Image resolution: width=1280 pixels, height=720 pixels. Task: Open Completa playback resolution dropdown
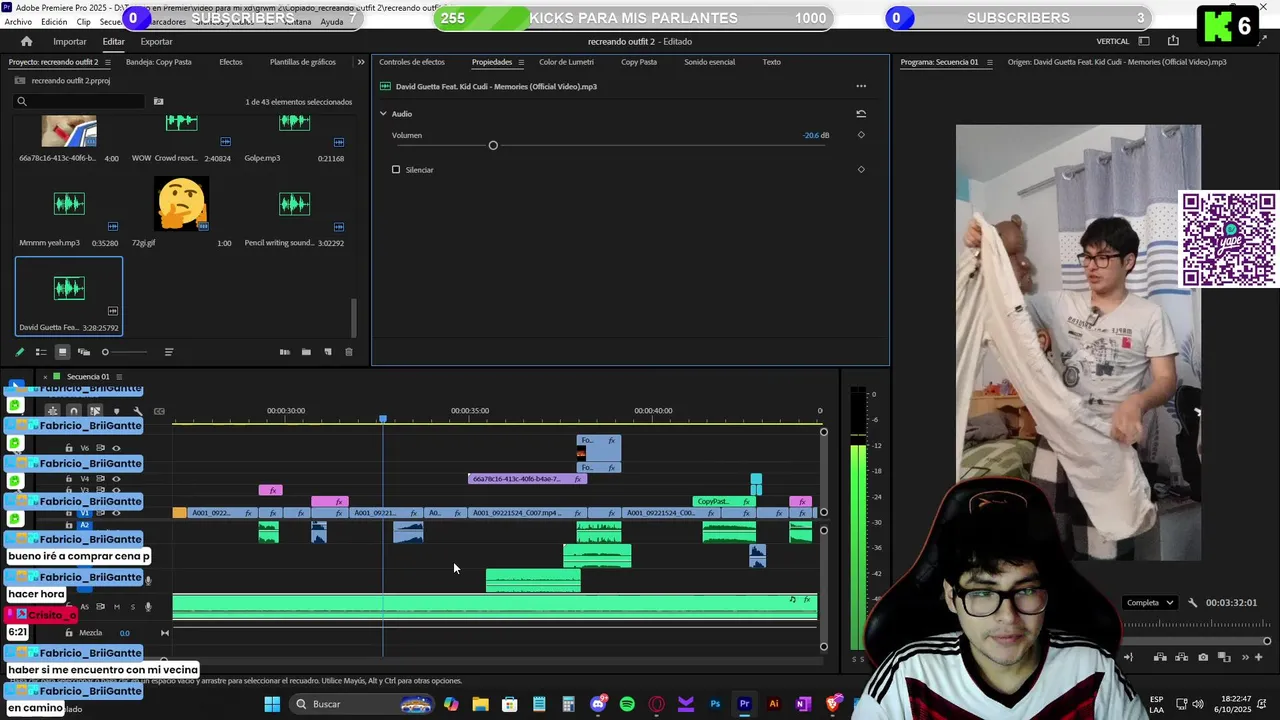click(x=1150, y=603)
